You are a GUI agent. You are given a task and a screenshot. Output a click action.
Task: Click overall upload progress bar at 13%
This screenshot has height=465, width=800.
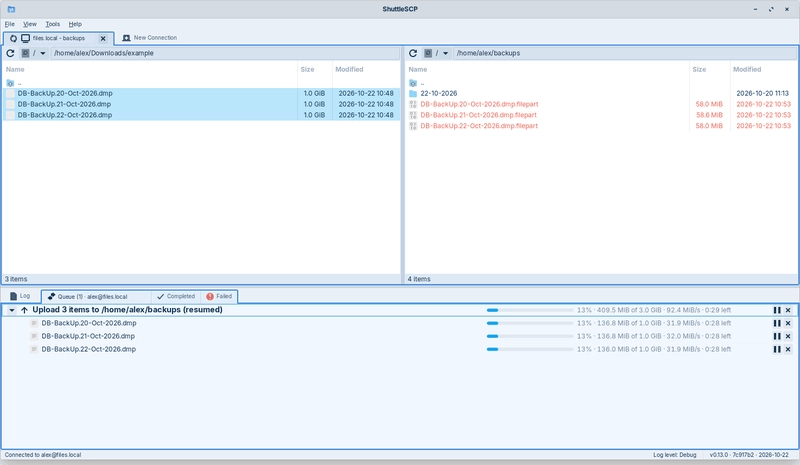tap(530, 310)
